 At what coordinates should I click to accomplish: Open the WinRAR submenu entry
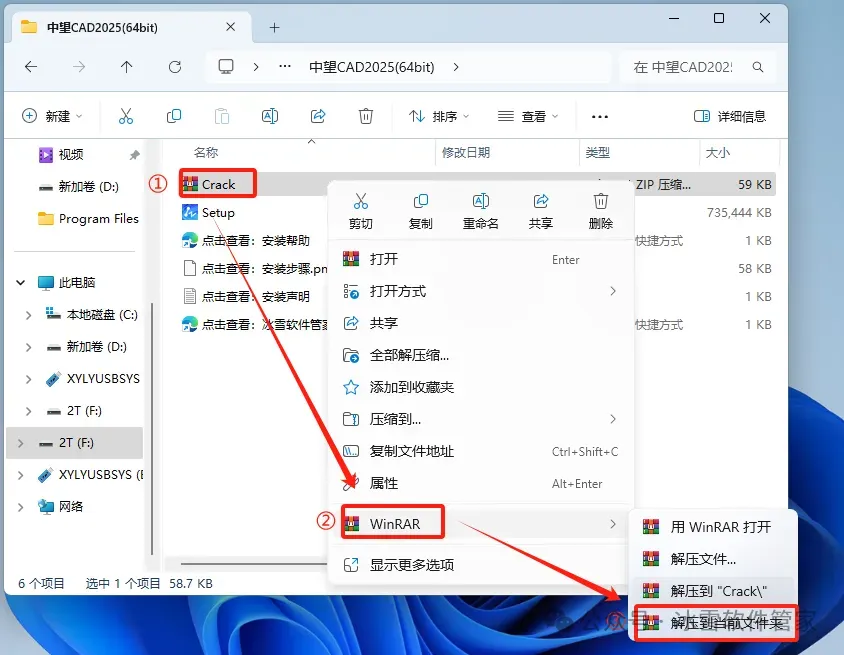(481, 524)
